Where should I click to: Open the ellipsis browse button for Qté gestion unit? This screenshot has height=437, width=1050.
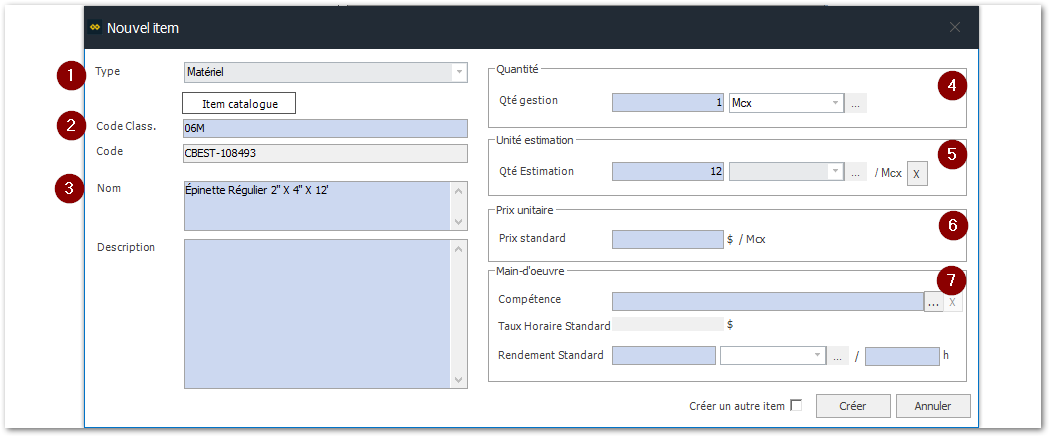pyautogui.click(x=857, y=102)
